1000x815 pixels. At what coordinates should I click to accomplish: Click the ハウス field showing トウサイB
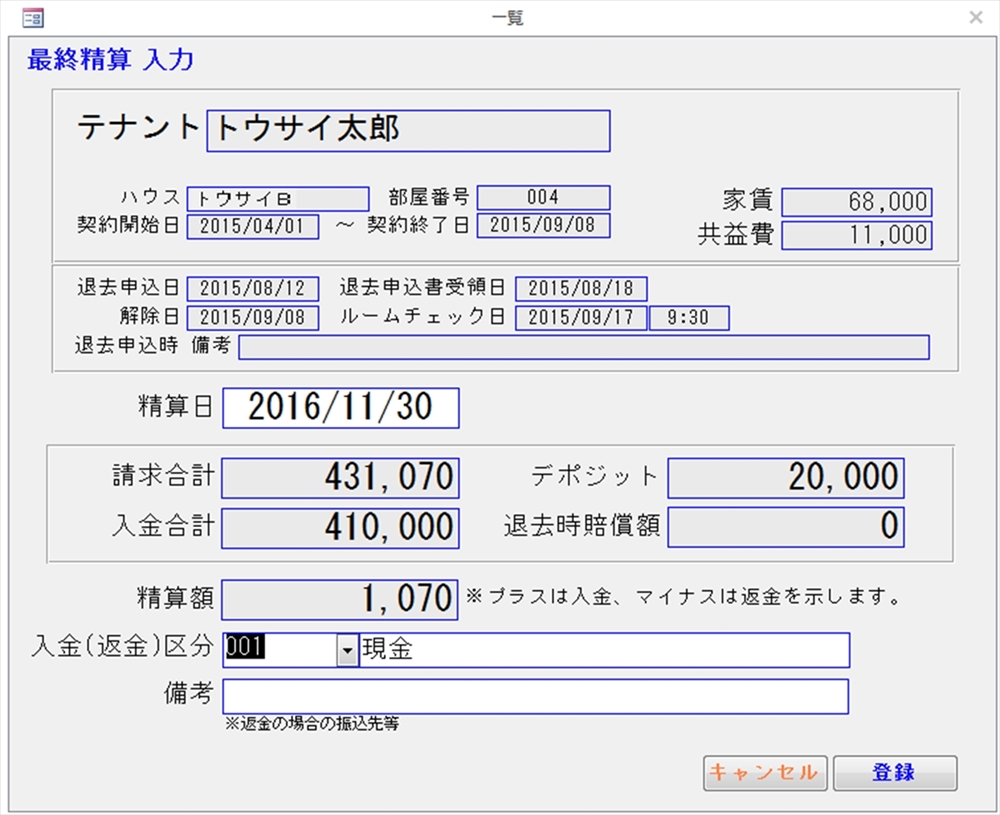point(278,198)
